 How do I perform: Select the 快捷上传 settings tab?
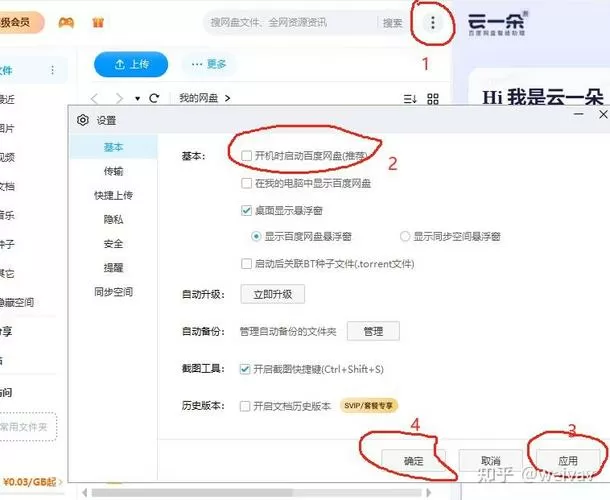114,195
